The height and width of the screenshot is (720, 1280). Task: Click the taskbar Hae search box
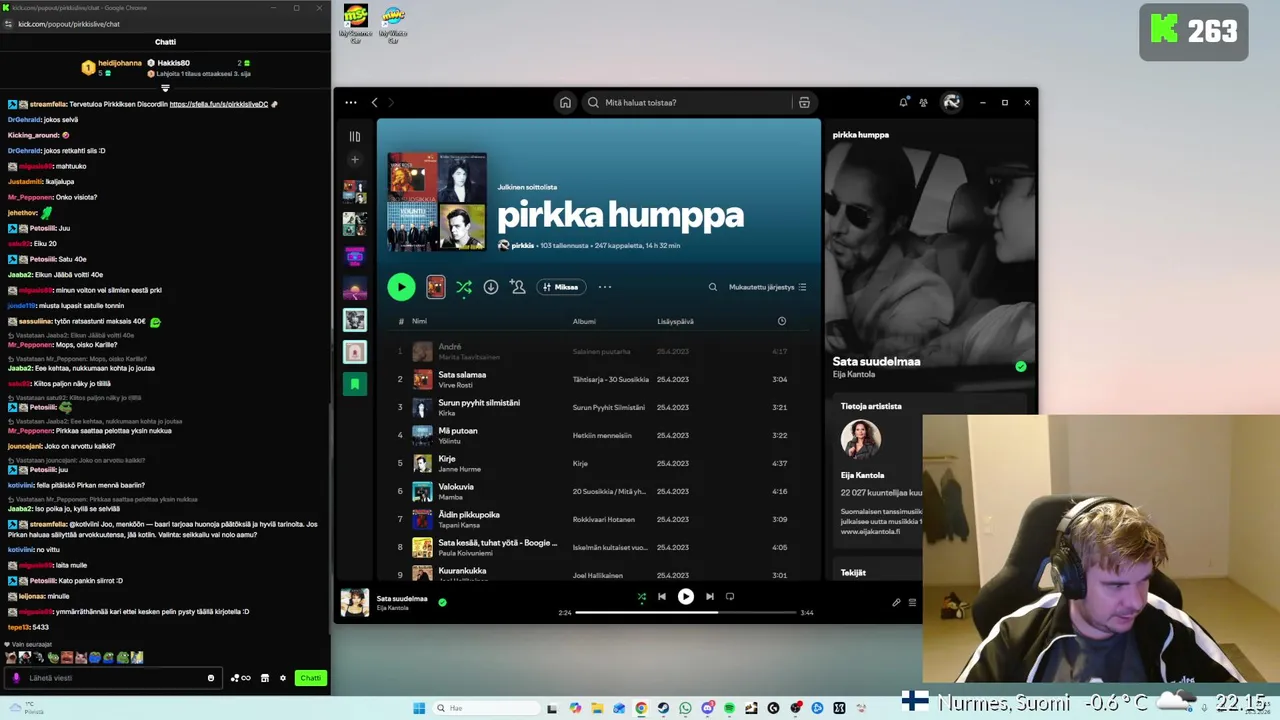pyautogui.click(x=486, y=708)
